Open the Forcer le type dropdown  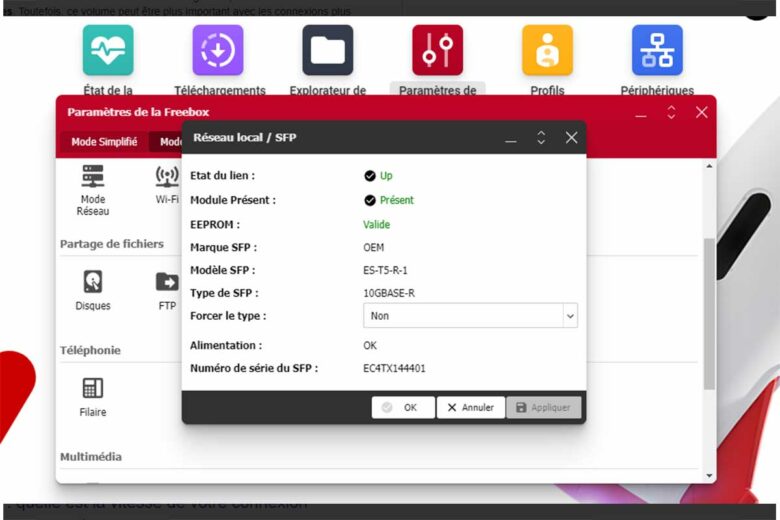click(470, 316)
